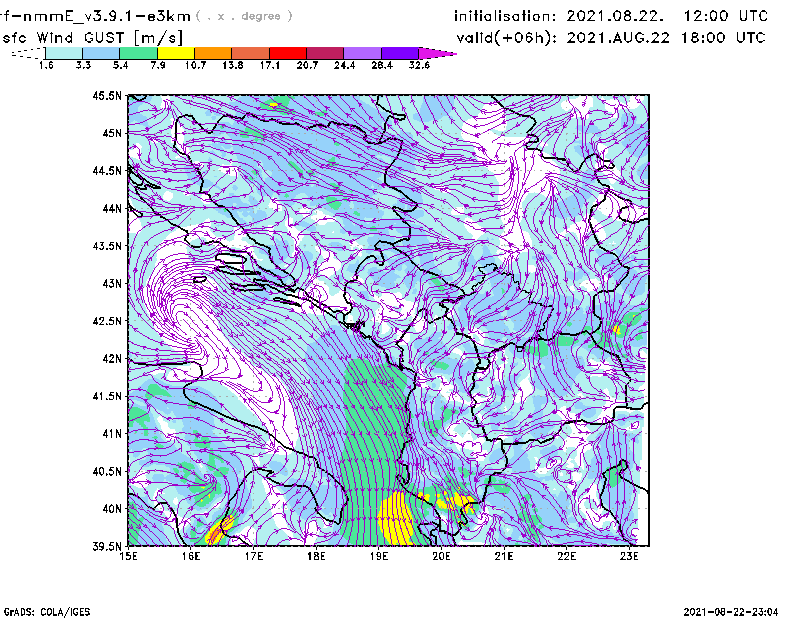Click the 41.5N latitude label

pos(107,396)
